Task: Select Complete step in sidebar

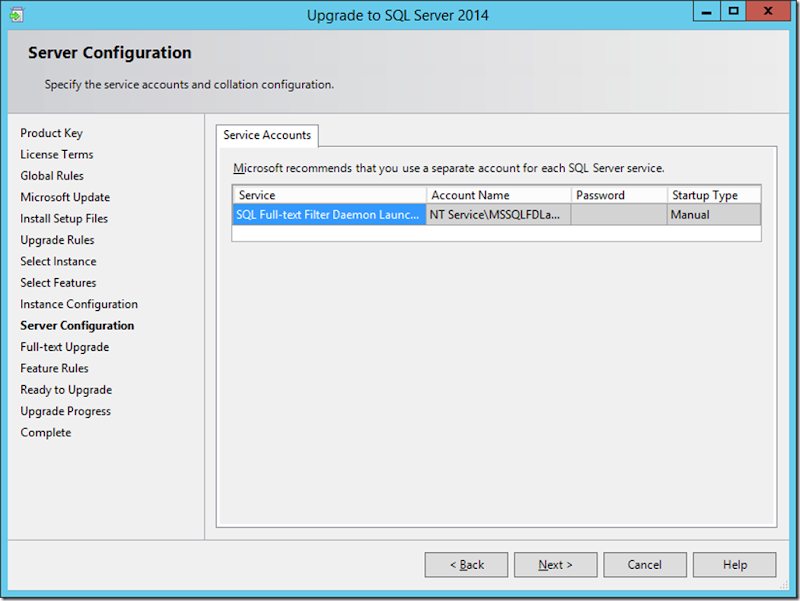Action: point(46,433)
